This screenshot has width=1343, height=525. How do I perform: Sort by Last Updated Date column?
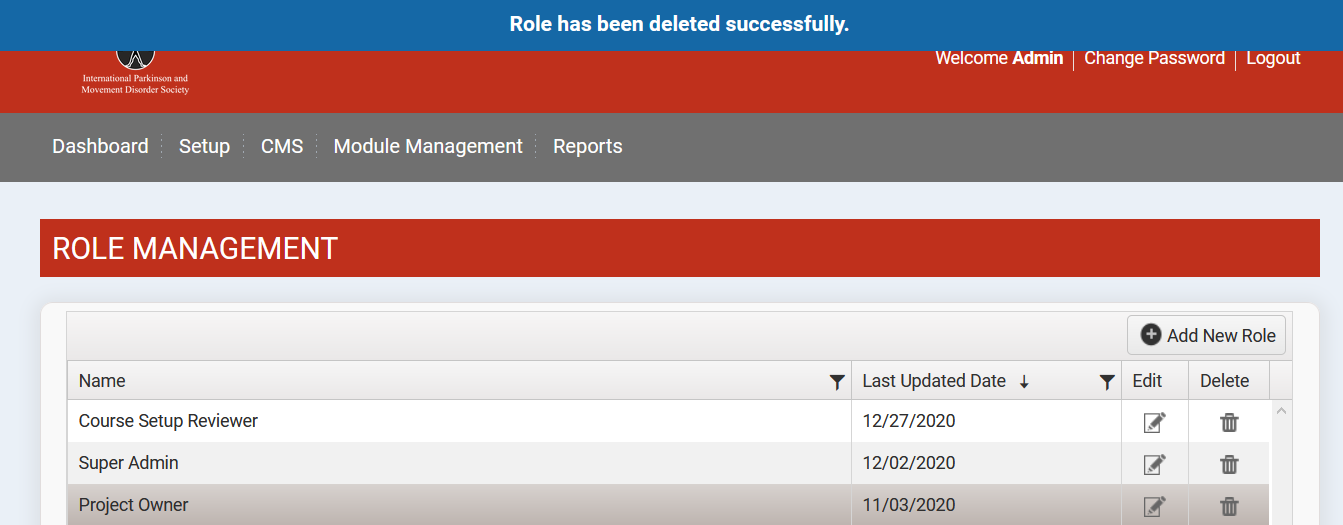934,381
